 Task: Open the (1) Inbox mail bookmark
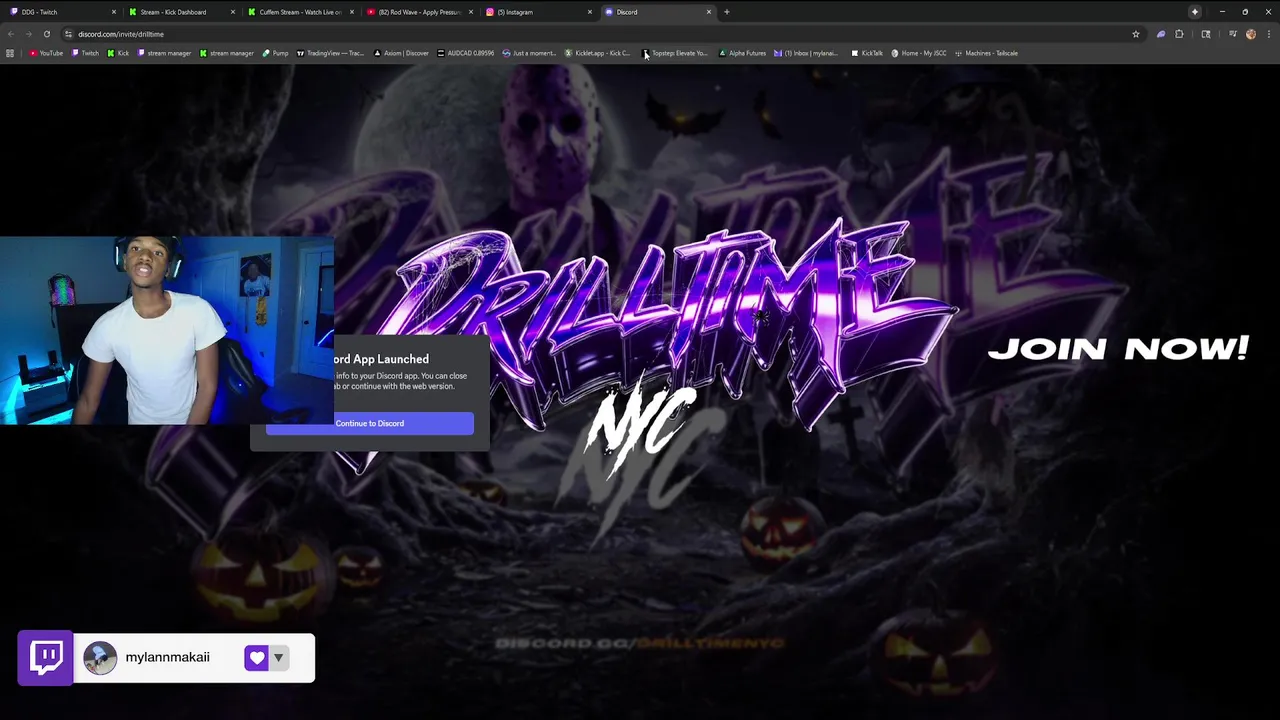(806, 53)
